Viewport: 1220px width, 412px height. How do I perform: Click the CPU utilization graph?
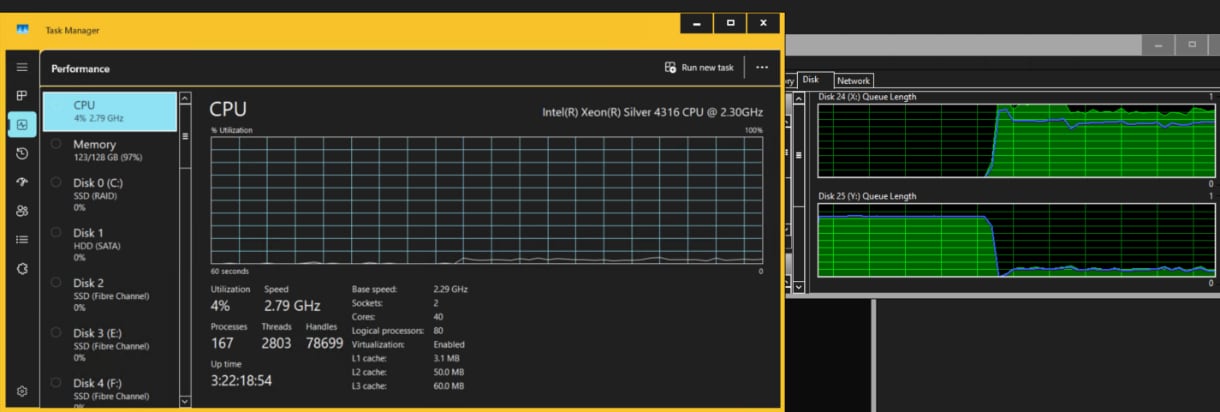486,200
